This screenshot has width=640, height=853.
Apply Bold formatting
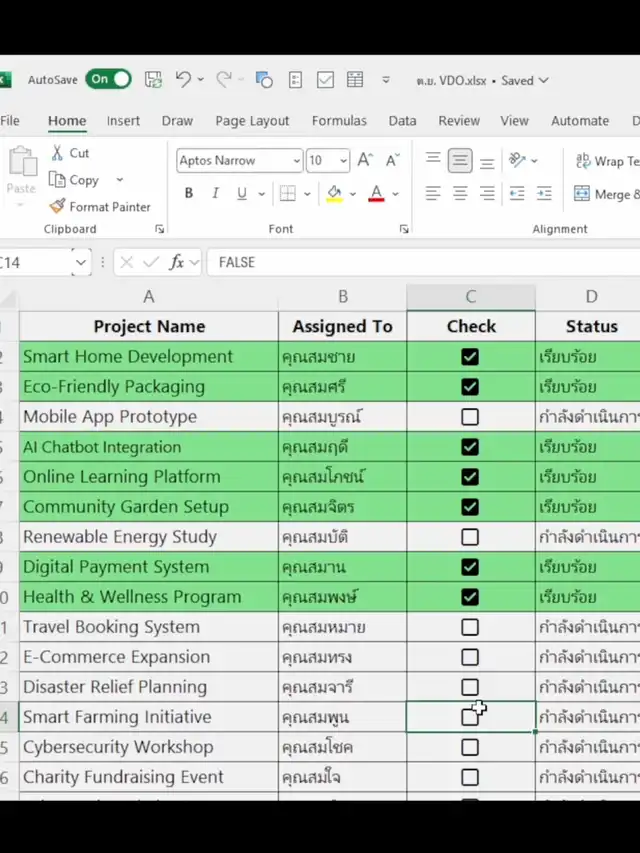tap(189, 194)
